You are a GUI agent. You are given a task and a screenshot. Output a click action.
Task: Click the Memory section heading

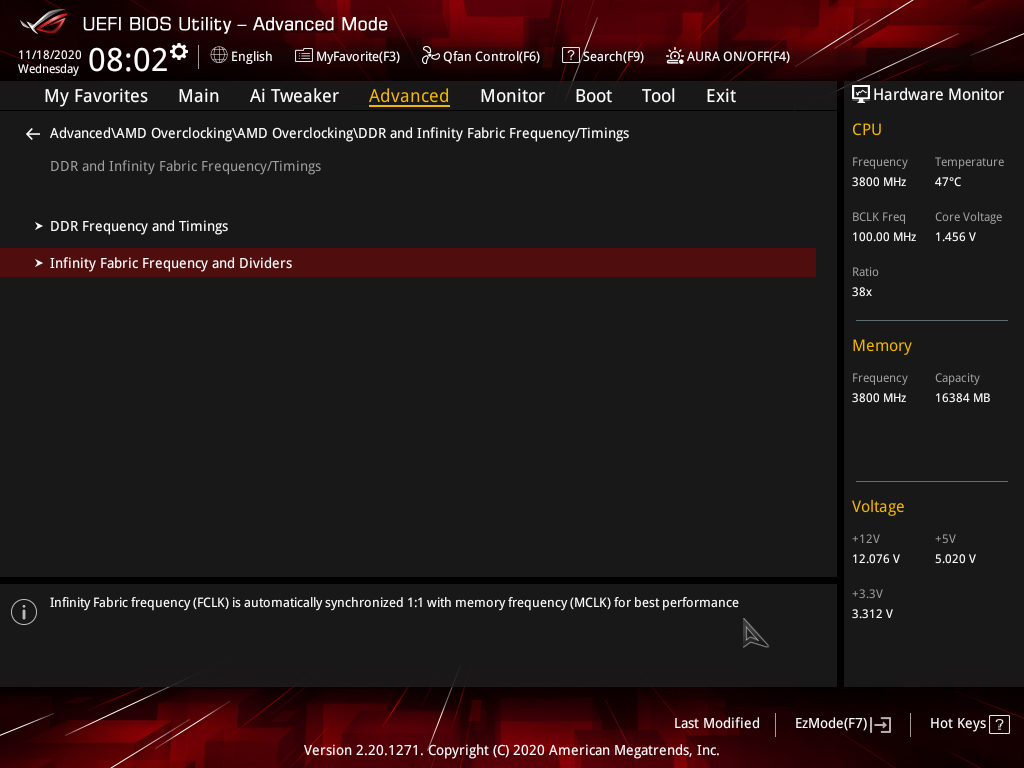tap(882, 346)
